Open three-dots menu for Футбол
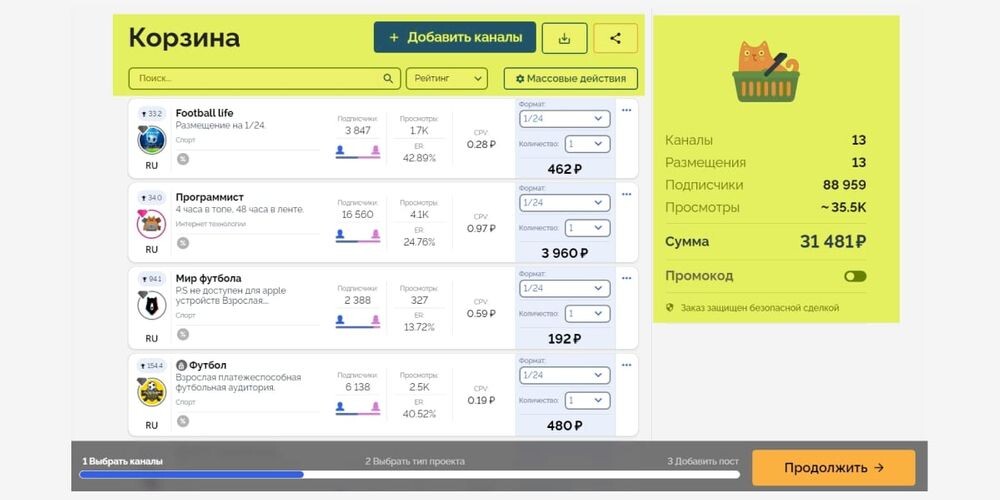This screenshot has width=1000, height=500. pos(626,365)
